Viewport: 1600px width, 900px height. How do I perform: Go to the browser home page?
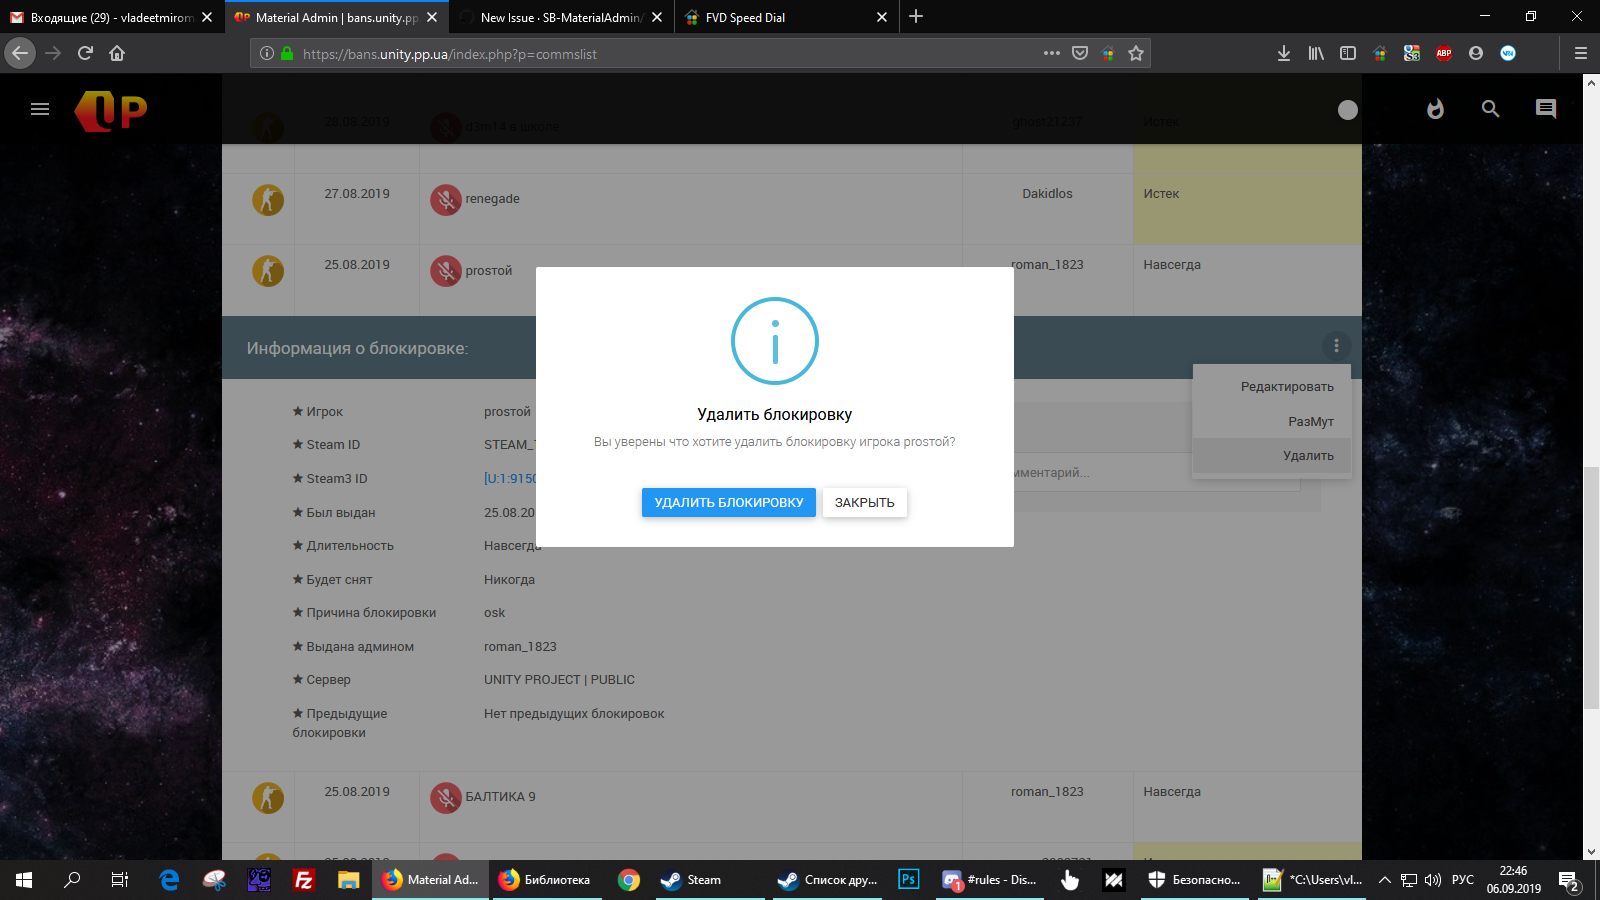coord(117,53)
